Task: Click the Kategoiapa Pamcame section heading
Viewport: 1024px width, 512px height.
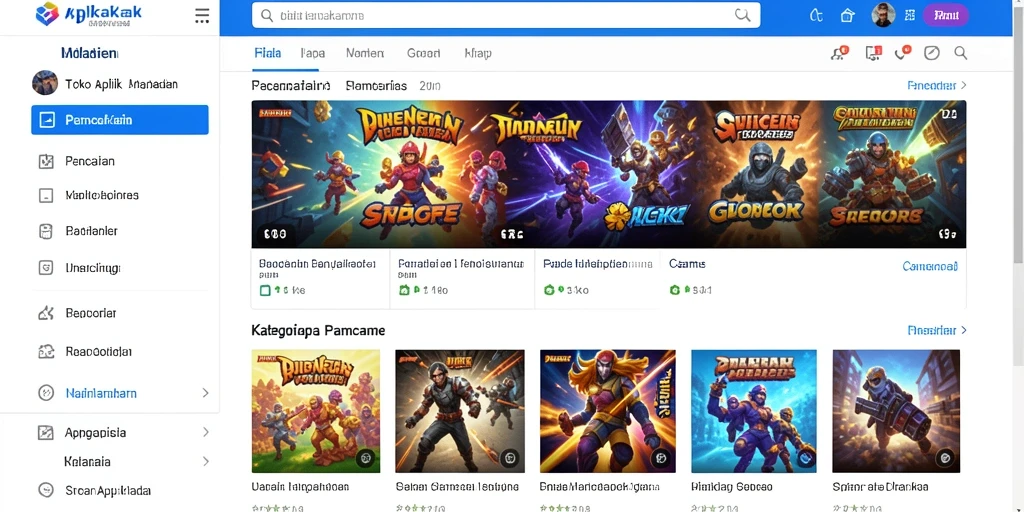Action: click(x=318, y=330)
